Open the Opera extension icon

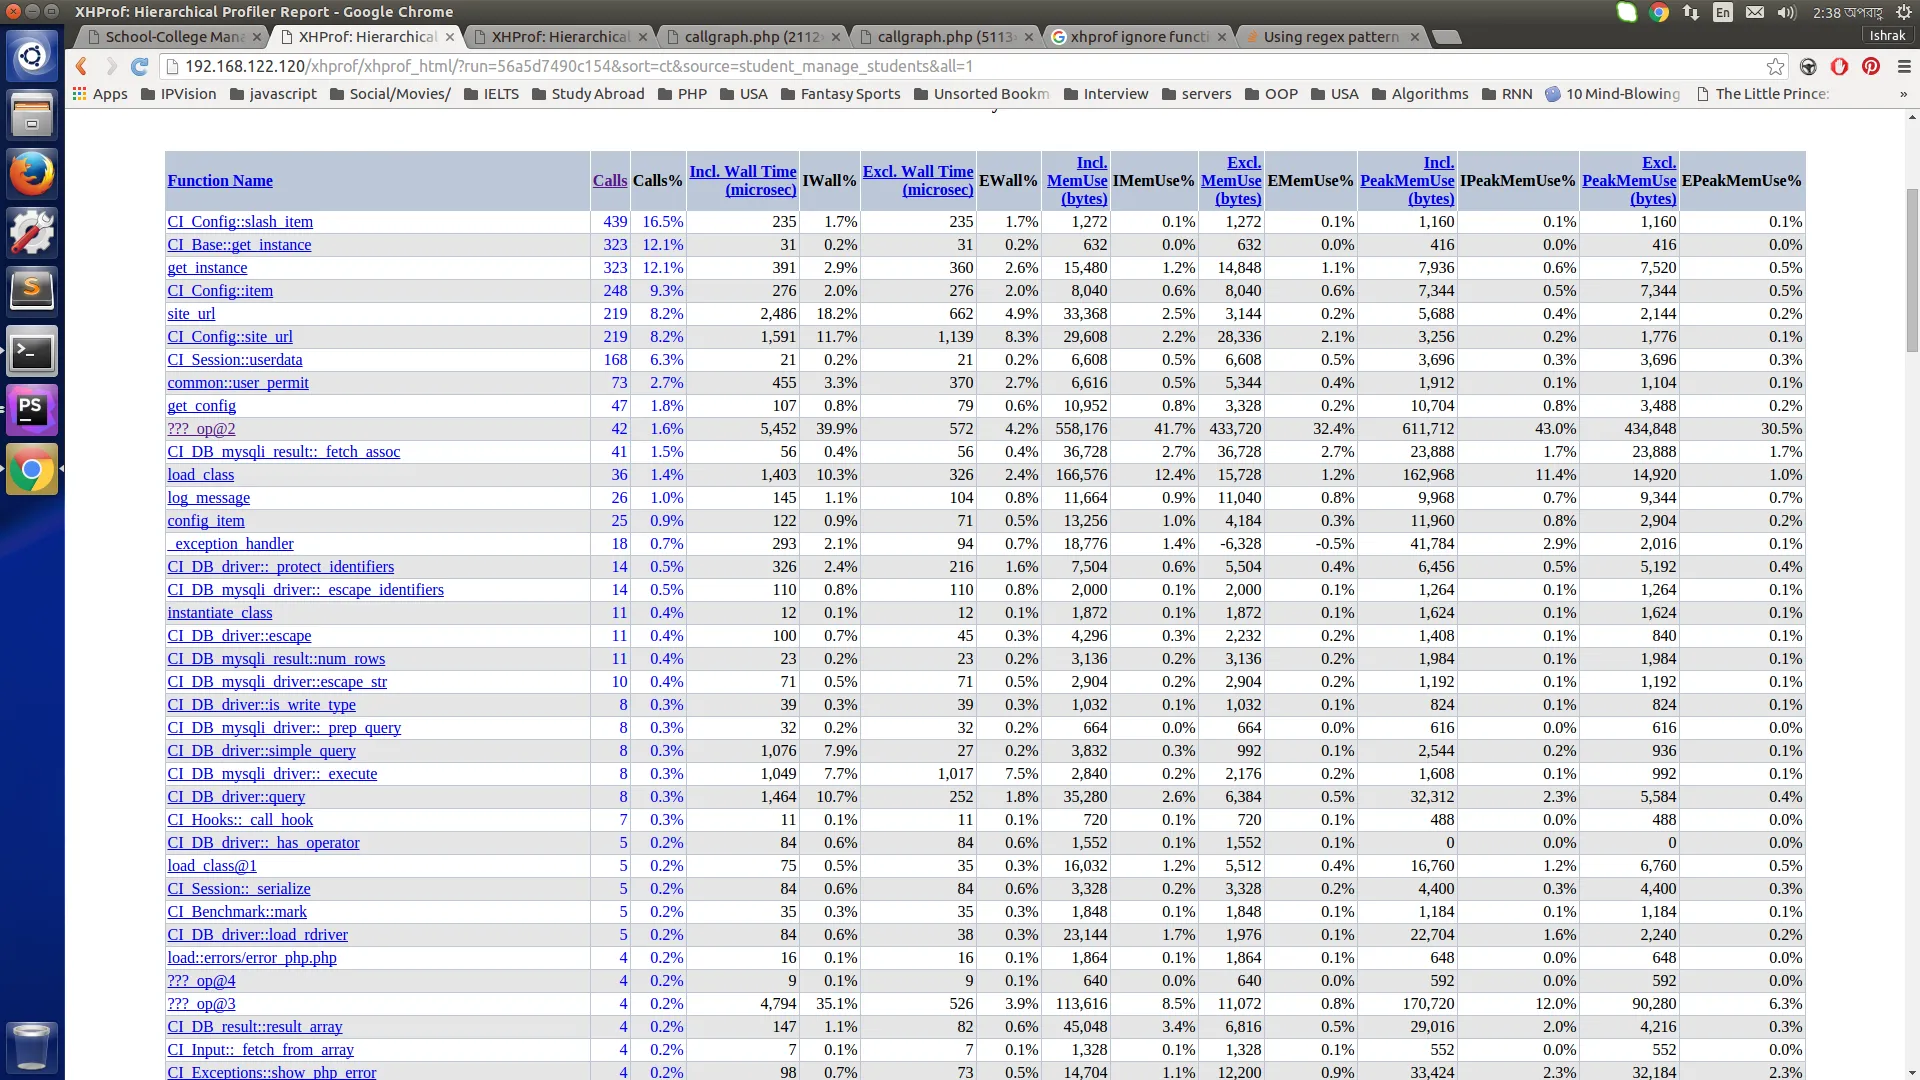[1839, 66]
